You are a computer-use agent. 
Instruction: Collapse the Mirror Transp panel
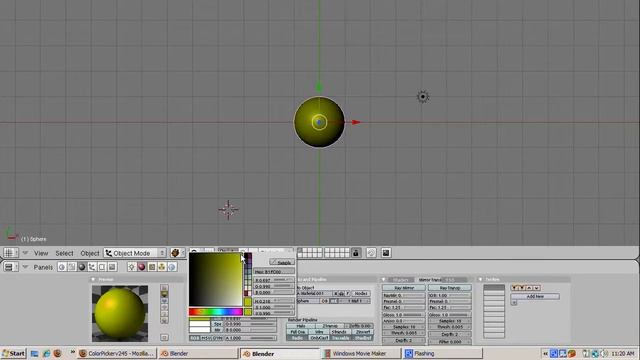383,280
